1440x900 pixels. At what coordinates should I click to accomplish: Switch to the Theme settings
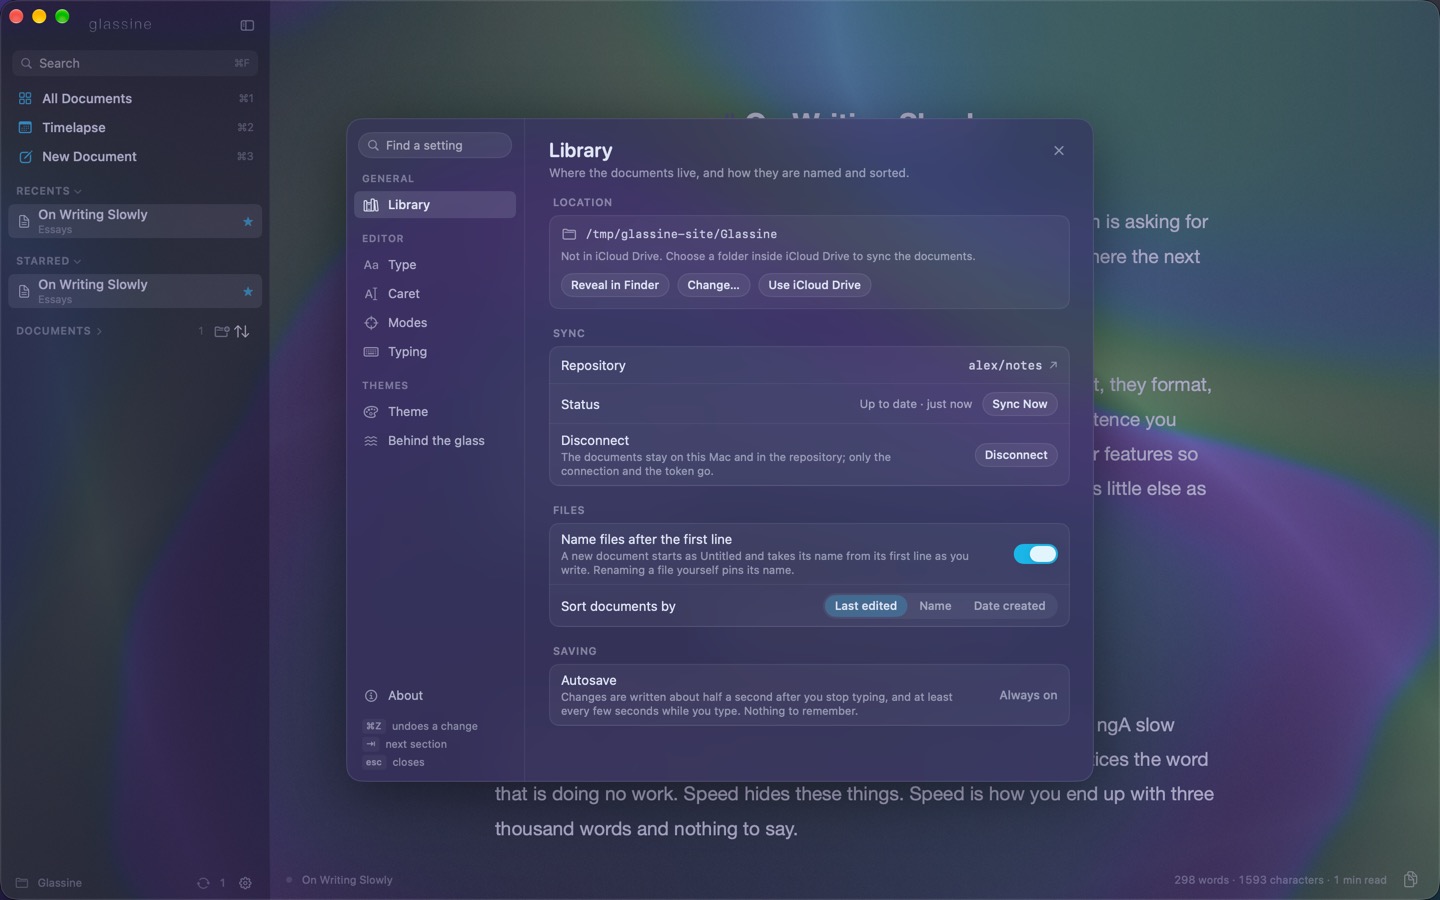[x=435, y=412]
